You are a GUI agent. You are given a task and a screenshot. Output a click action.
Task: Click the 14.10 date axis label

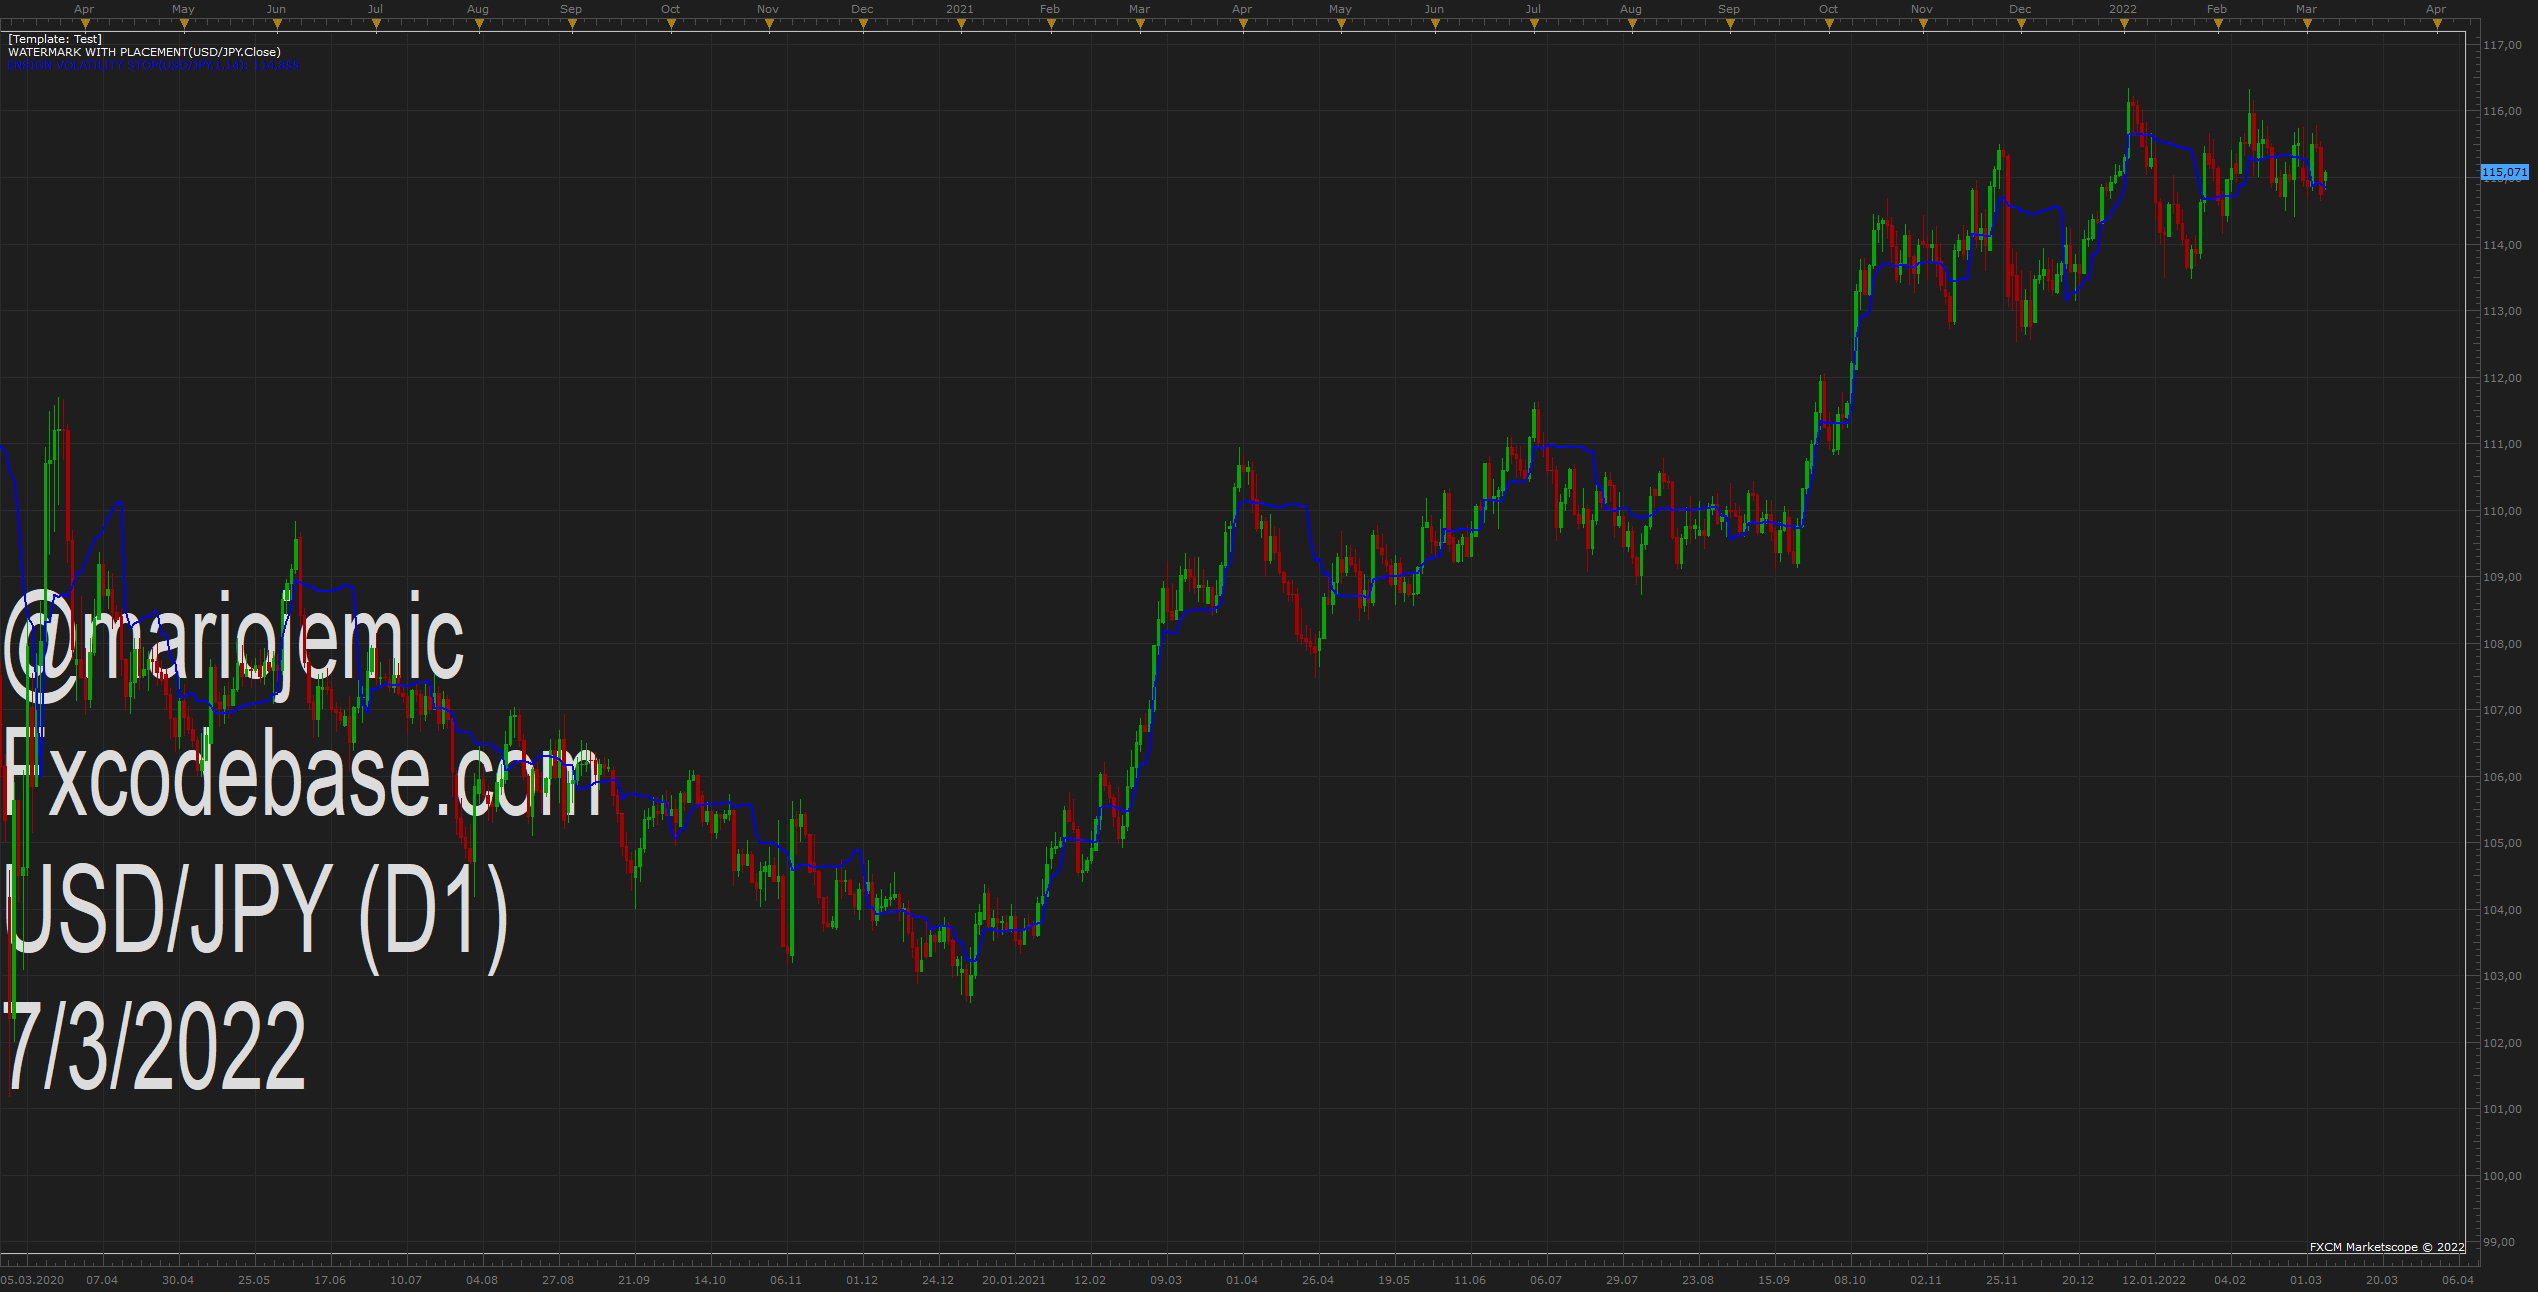coord(710,1280)
